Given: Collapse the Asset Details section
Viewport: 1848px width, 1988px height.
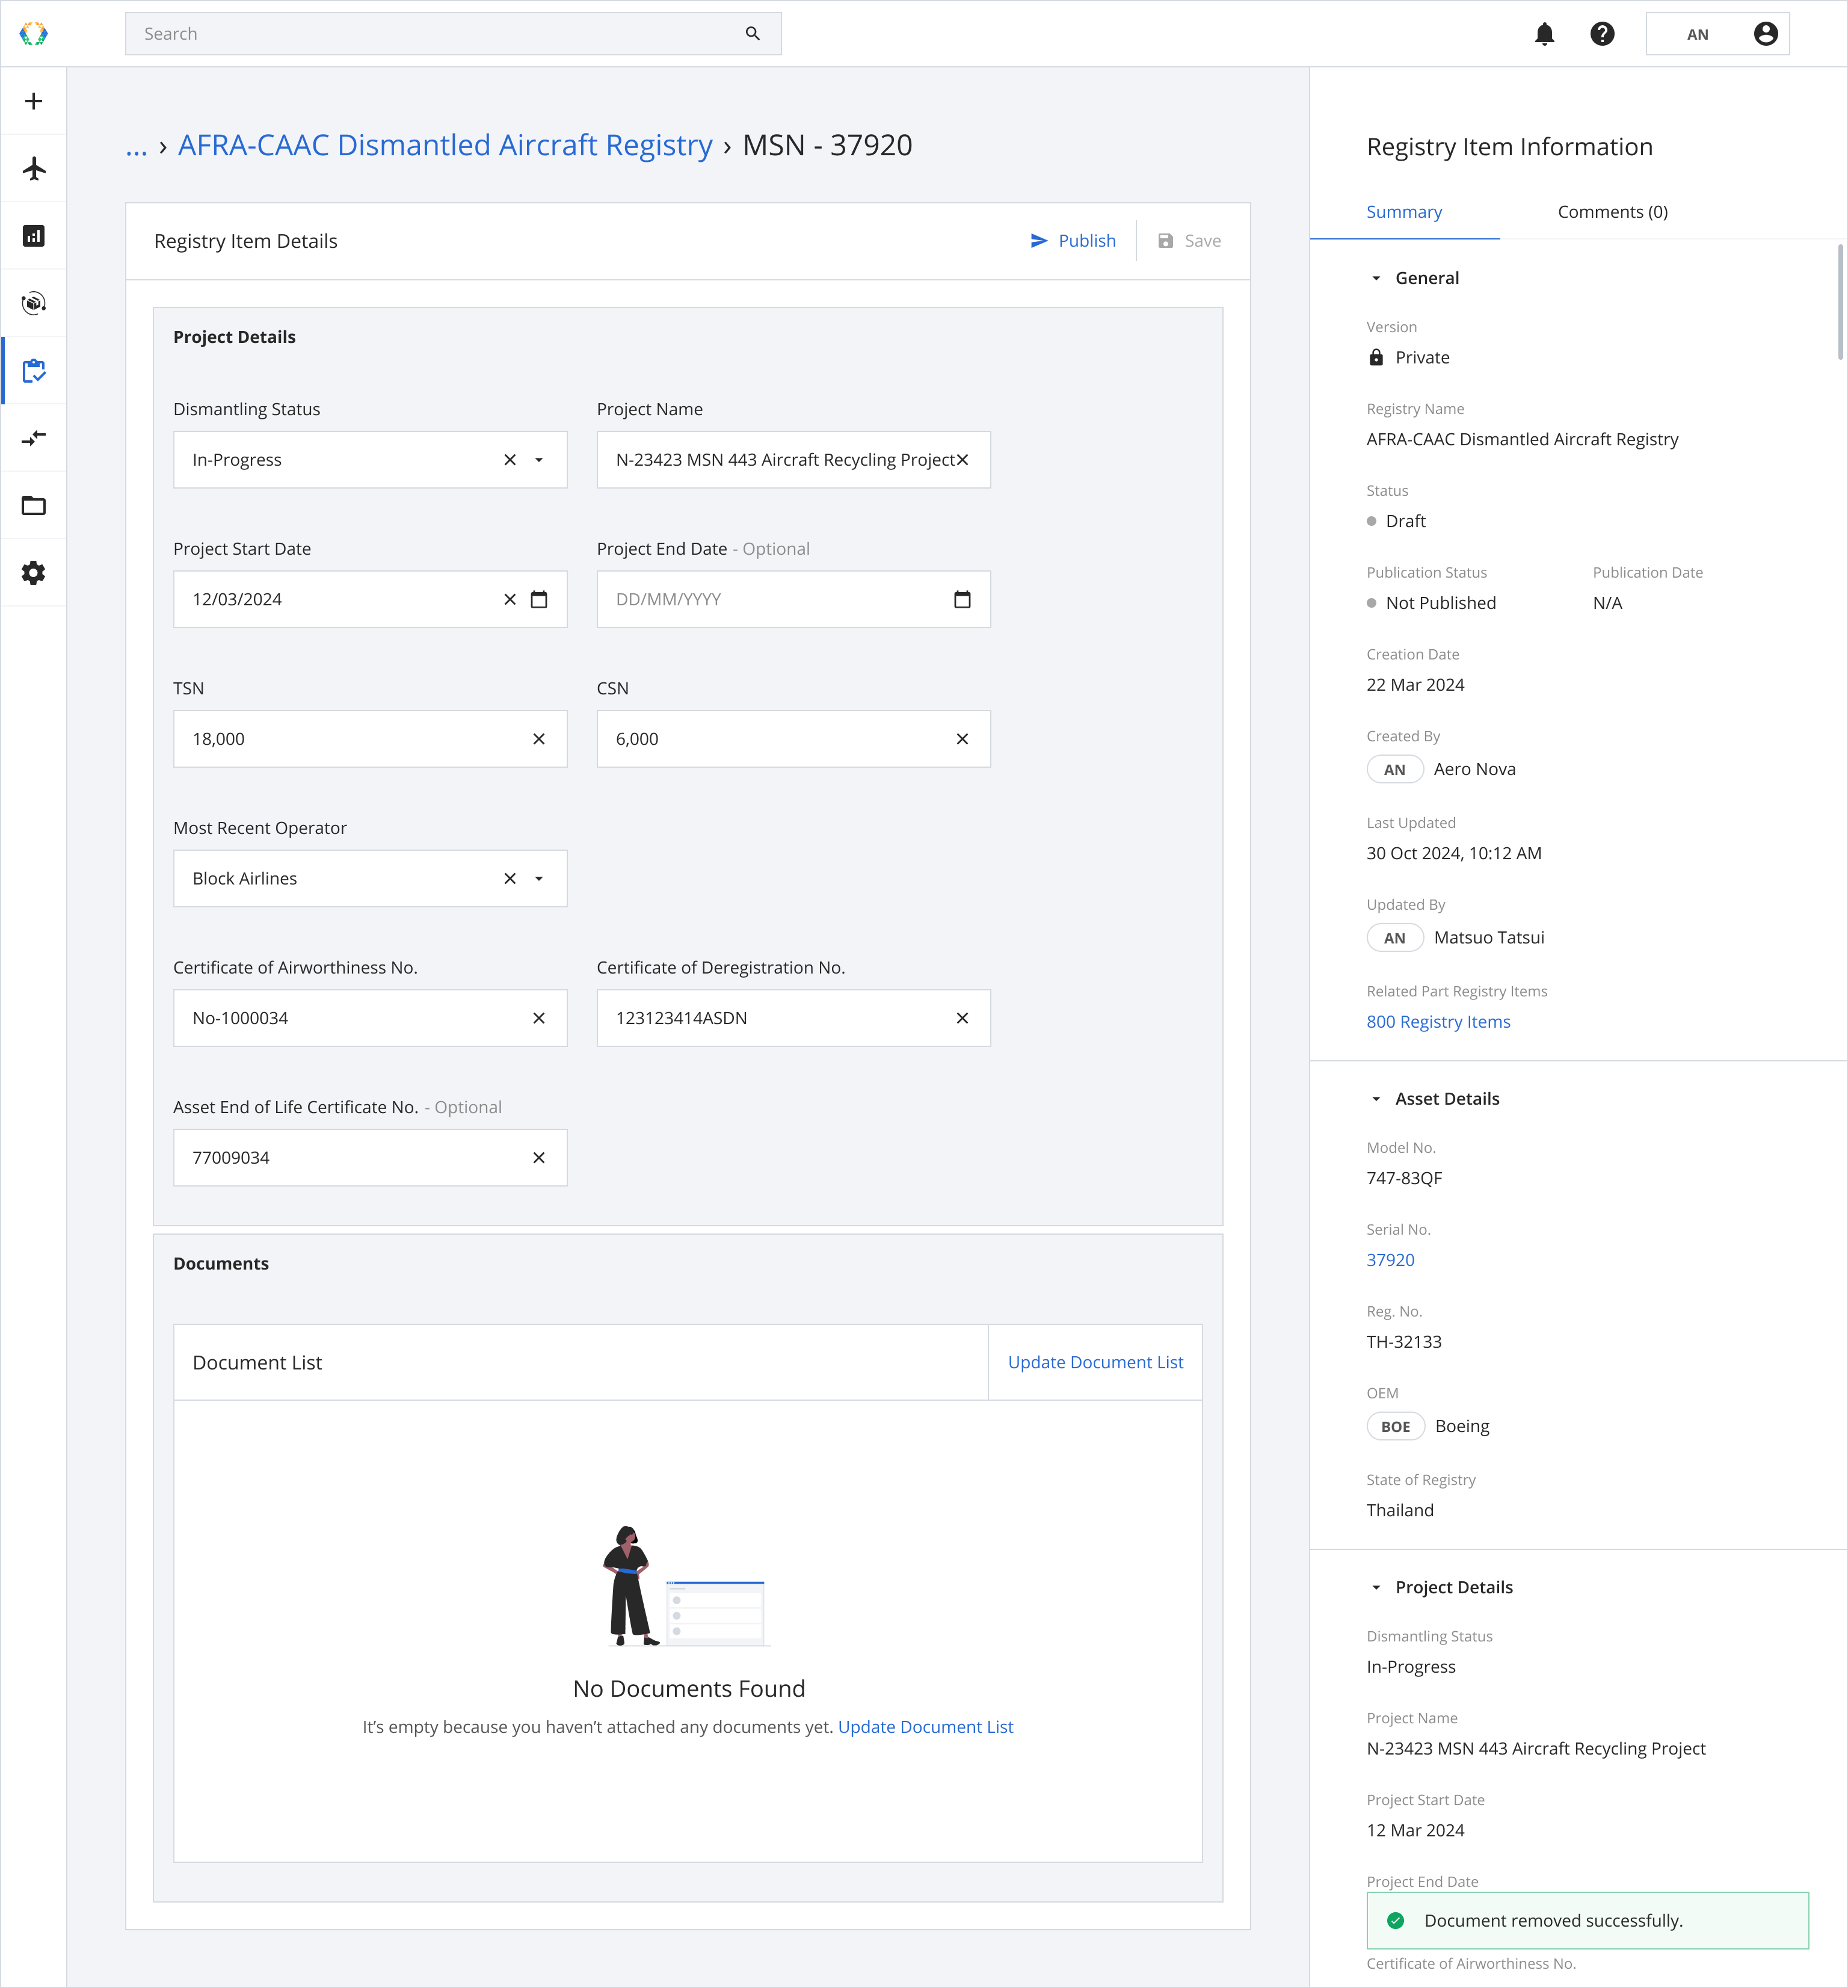Looking at the screenshot, I should pyautogui.click(x=1376, y=1099).
